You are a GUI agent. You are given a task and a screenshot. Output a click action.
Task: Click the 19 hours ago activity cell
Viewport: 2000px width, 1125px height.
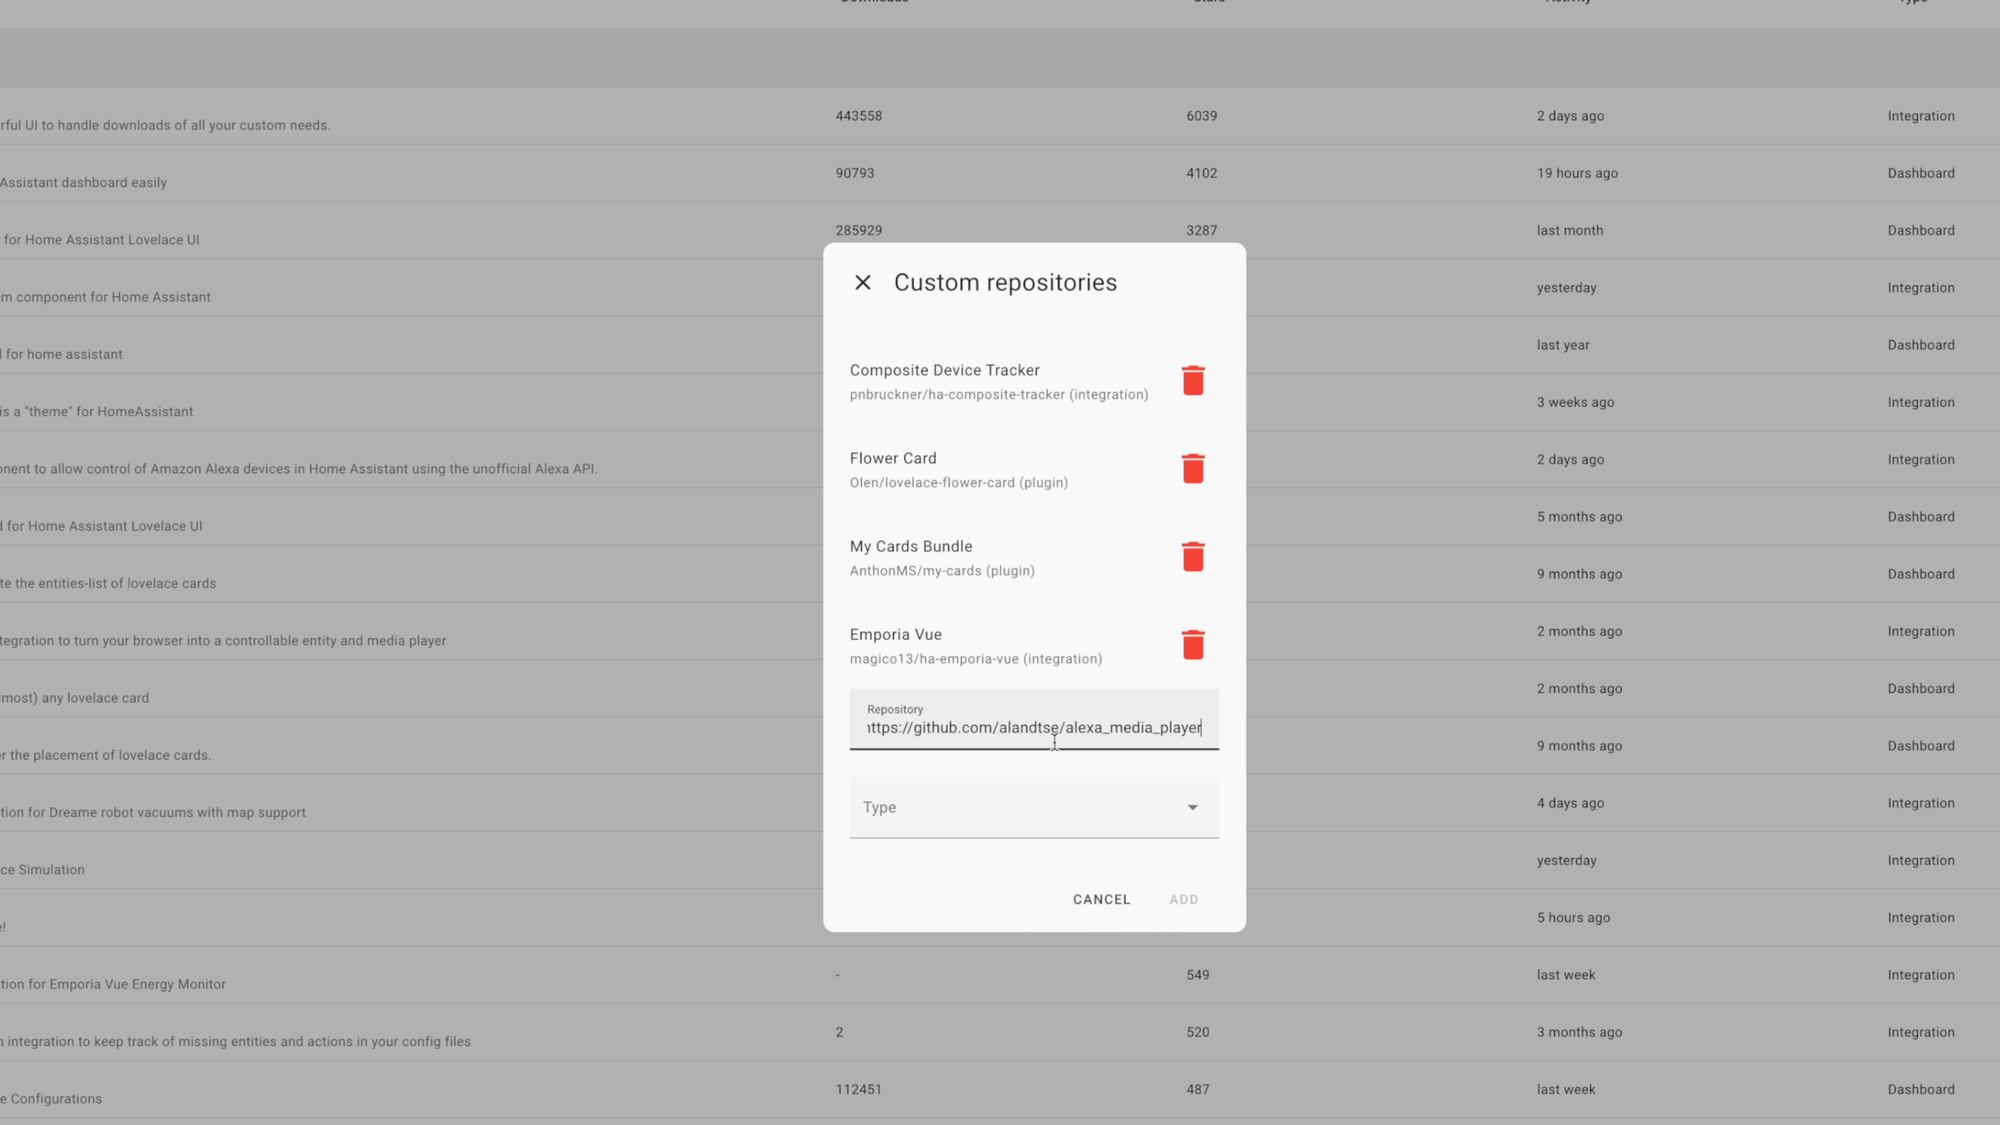pyautogui.click(x=1577, y=173)
